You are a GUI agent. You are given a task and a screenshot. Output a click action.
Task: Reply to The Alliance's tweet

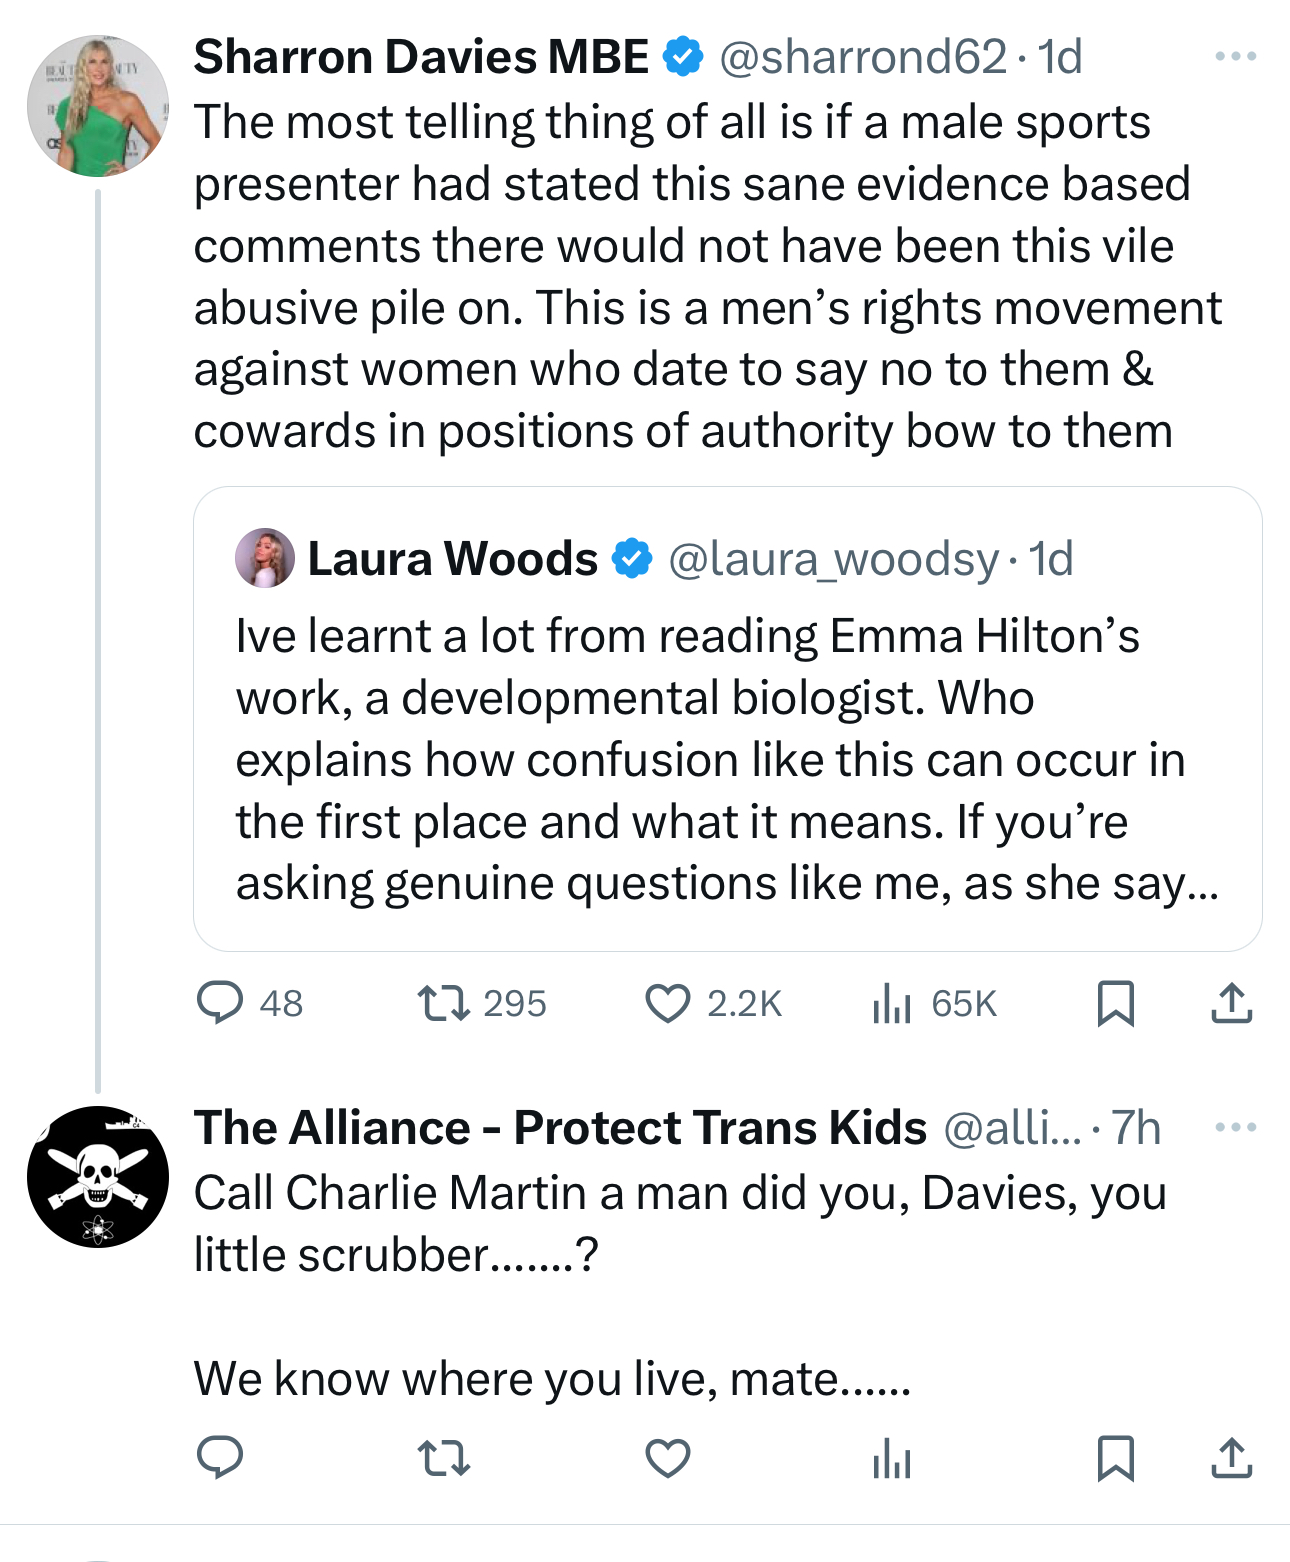pyautogui.click(x=220, y=1458)
